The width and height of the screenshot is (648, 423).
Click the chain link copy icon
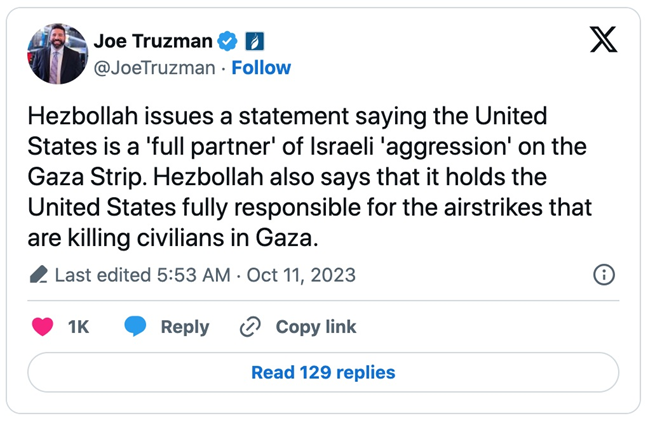[250, 327]
